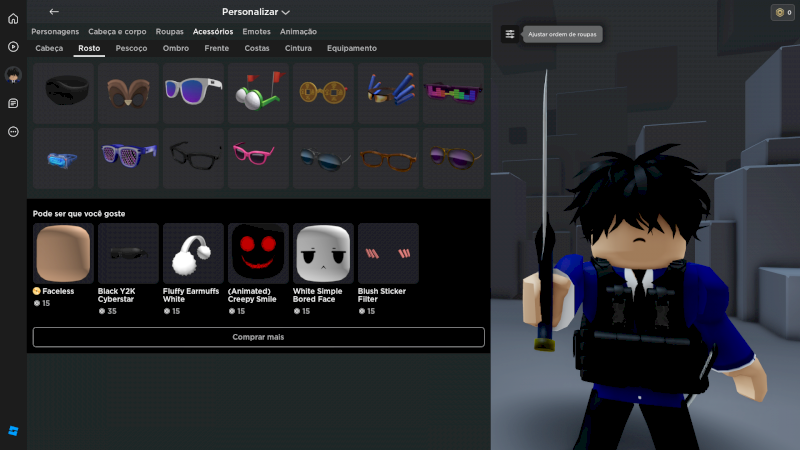Open Fluffy Earmuffs White item
This screenshot has width=800, height=450.
[x=193, y=254]
